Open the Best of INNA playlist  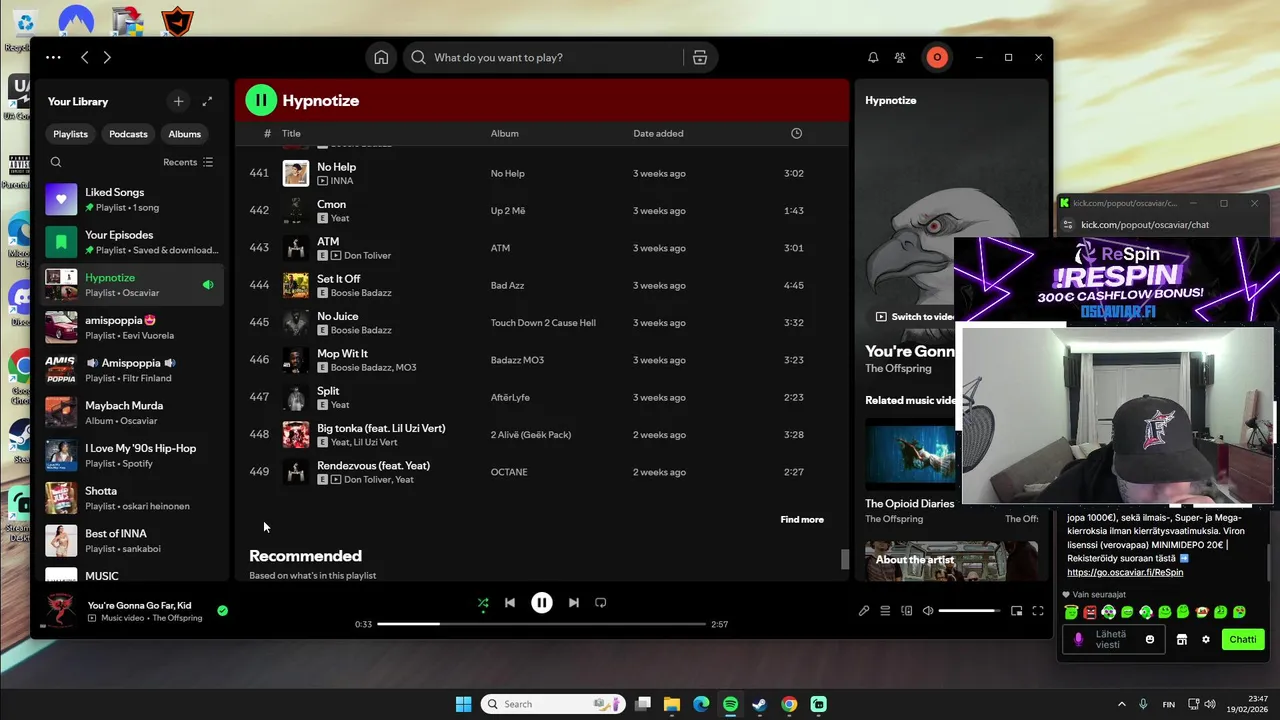click(x=133, y=541)
